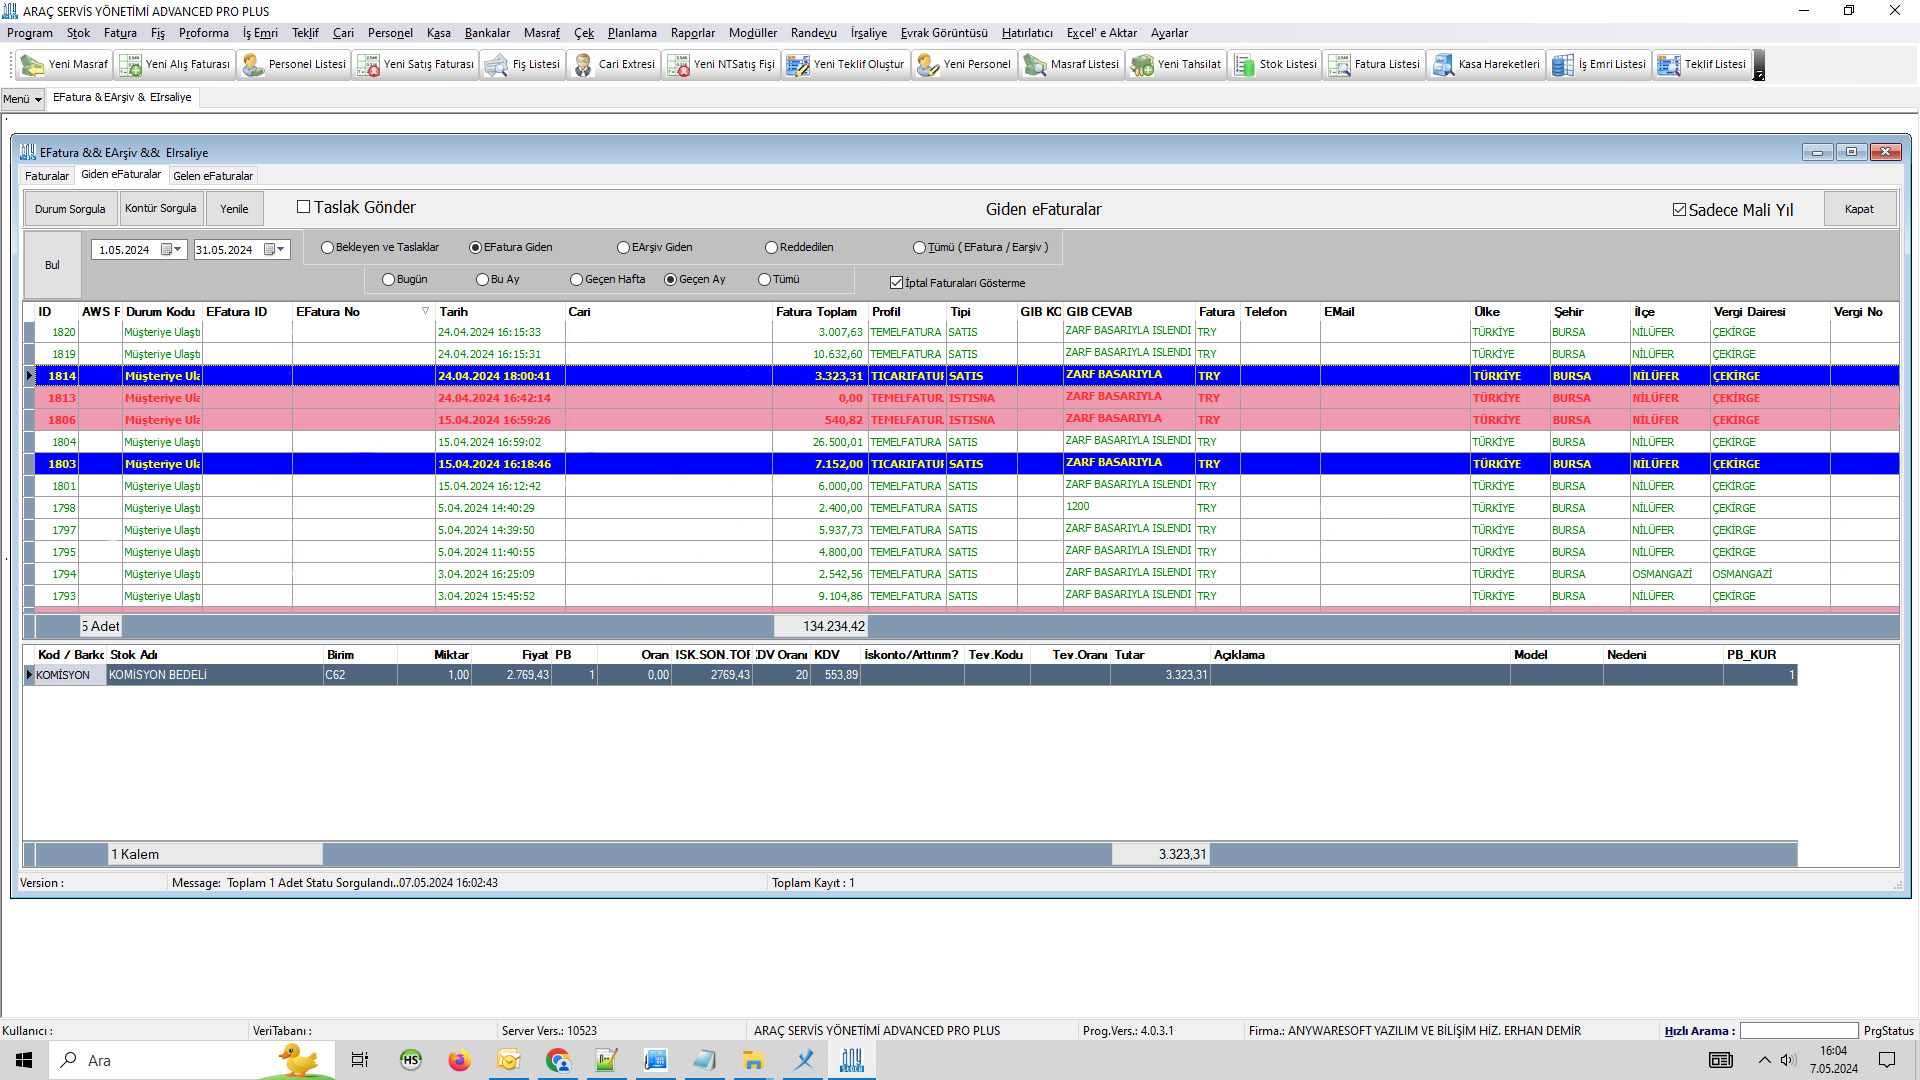The height and width of the screenshot is (1080, 1920).
Task: Open the Ayarlar menu
Action: coord(1169,33)
